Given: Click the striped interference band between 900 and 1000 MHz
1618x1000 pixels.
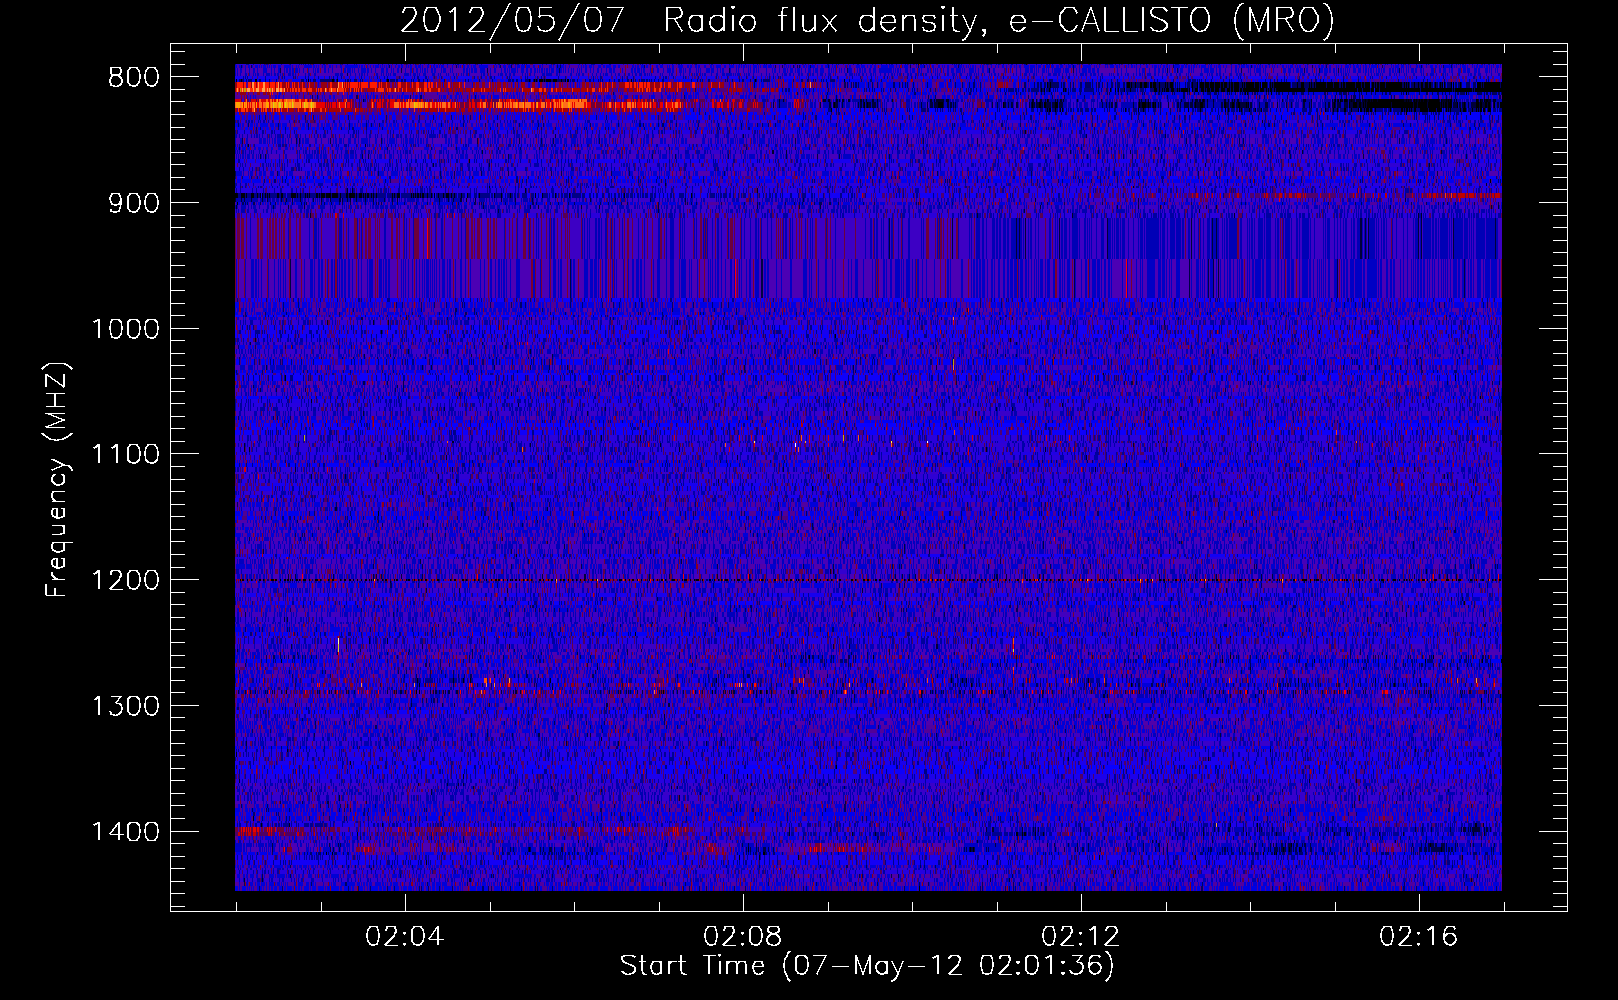Looking at the screenshot, I should click(868, 257).
